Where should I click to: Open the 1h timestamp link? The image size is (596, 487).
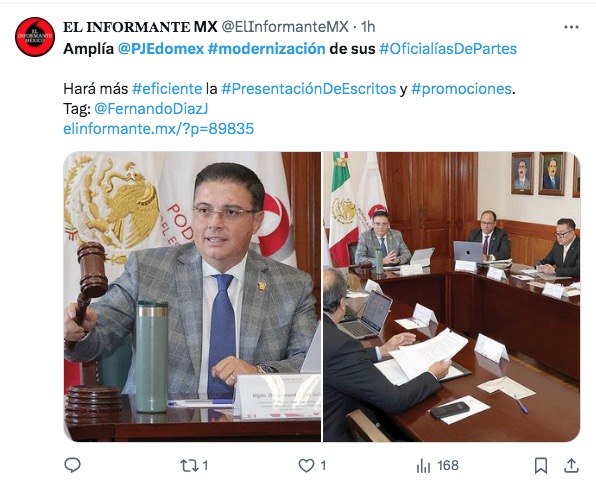[368, 27]
